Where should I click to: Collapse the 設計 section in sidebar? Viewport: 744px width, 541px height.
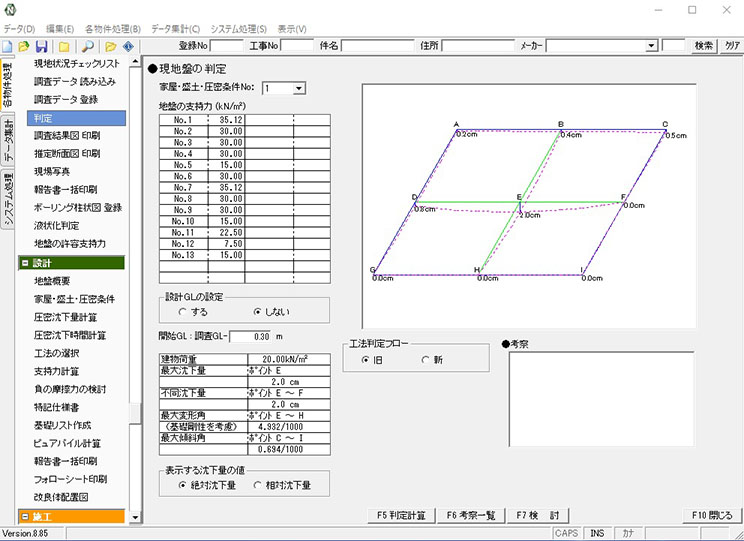coord(24,263)
